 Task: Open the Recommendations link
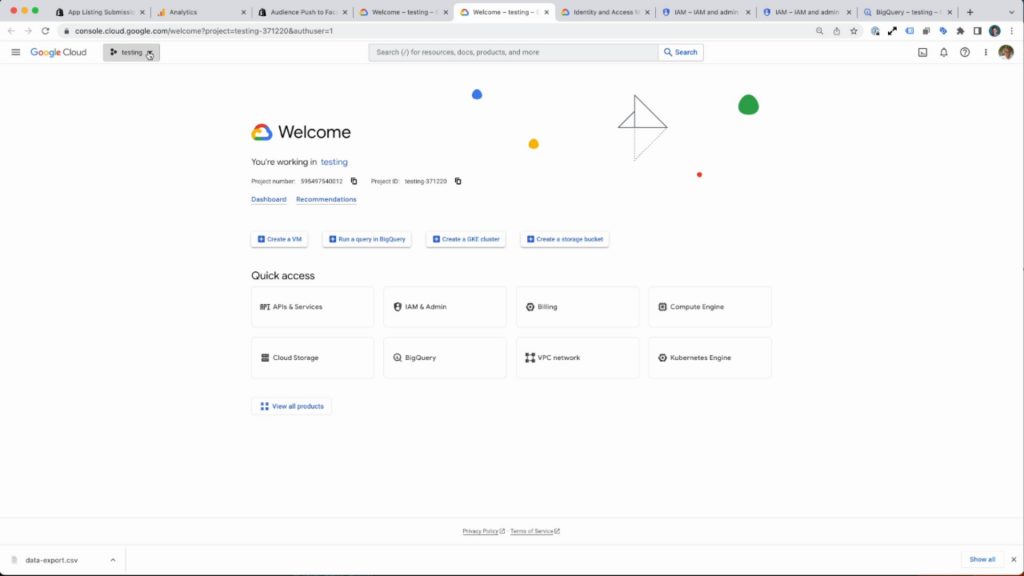click(326, 199)
